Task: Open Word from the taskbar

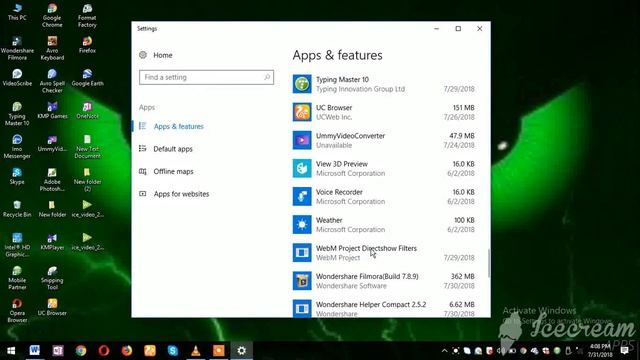Action: pyautogui.click(x=35, y=351)
